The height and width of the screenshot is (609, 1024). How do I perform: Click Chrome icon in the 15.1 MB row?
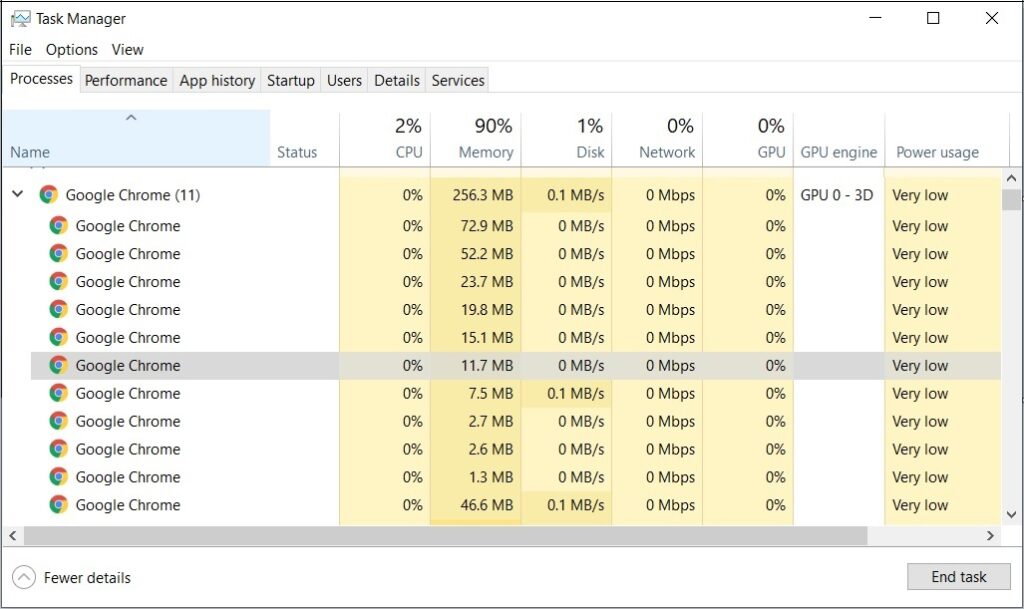58,337
